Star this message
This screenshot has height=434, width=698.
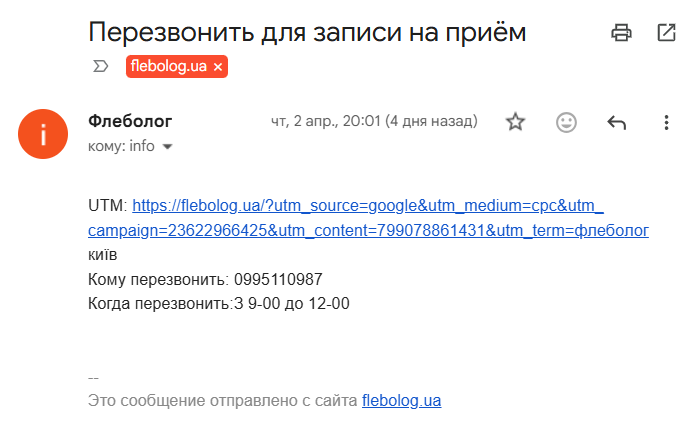pos(515,122)
